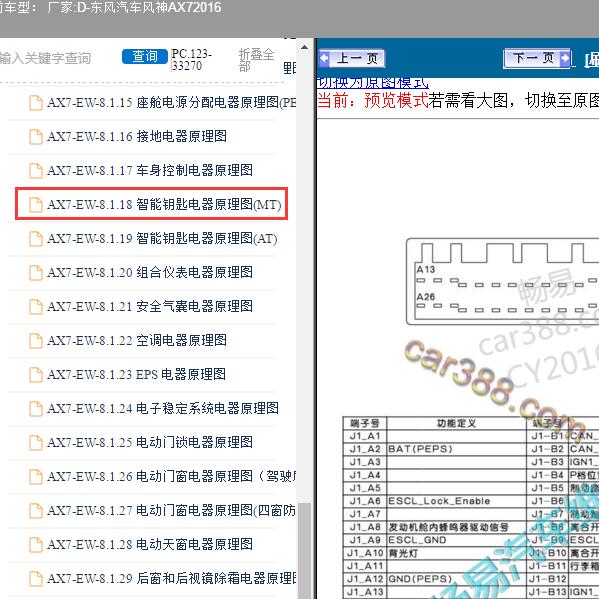The image size is (599, 599).
Task: Click the ESCL_Lock_Enable table cell
Action: pos(457,501)
